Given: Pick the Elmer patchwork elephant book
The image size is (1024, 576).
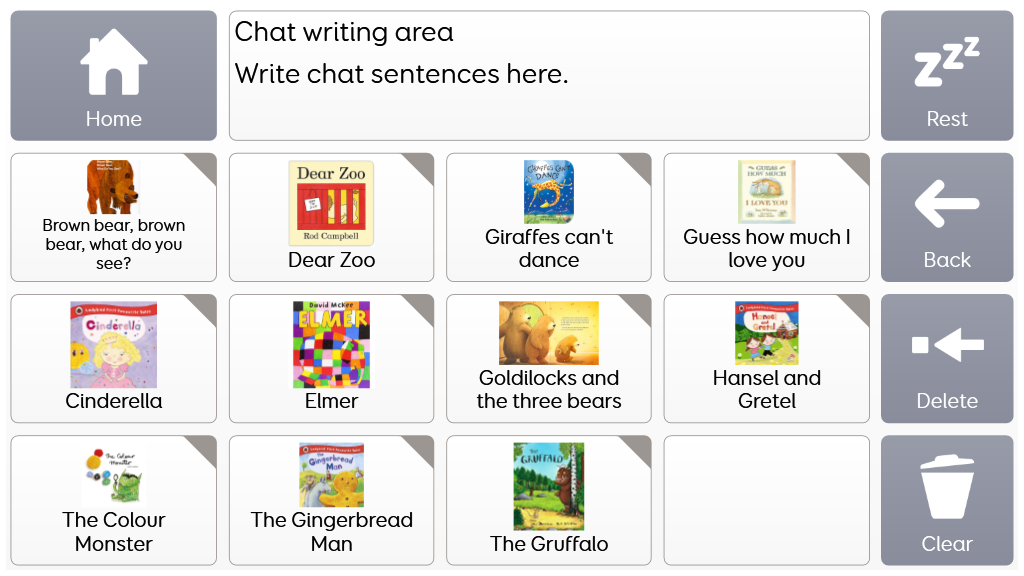Looking at the screenshot, I should point(331,345).
